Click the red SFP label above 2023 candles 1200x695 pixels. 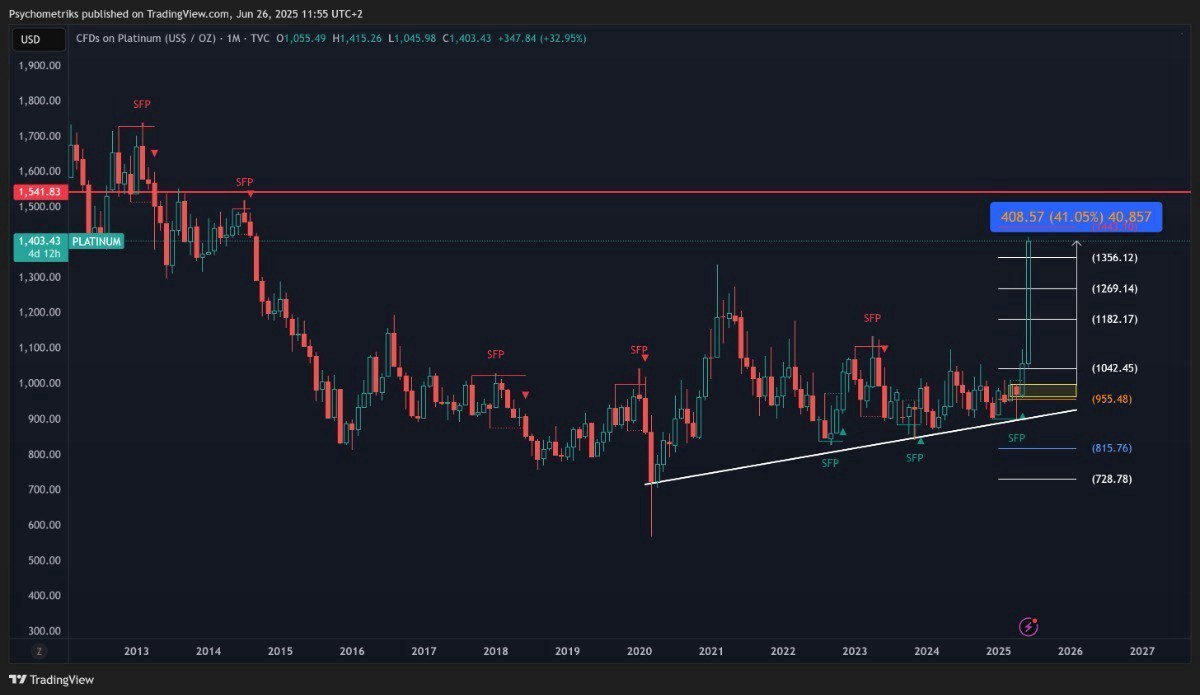pyautogui.click(x=873, y=318)
